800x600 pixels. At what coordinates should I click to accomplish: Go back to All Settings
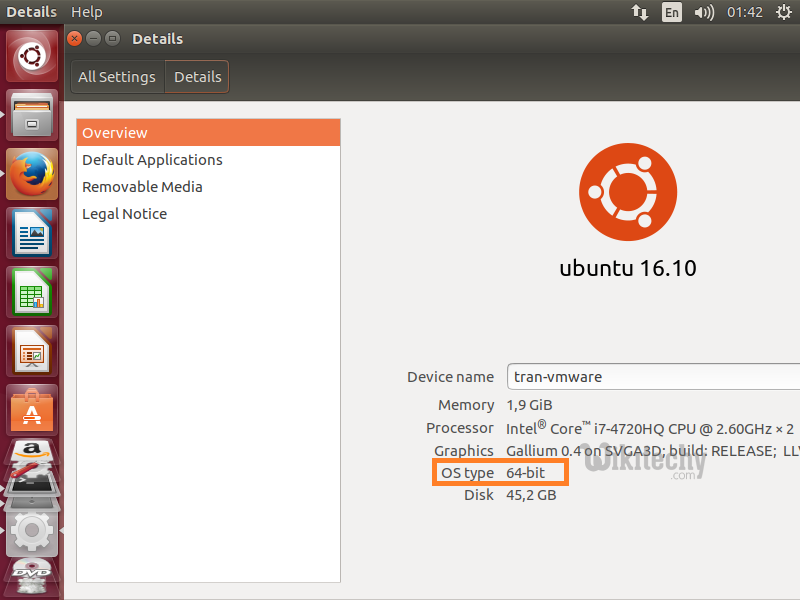tap(117, 77)
